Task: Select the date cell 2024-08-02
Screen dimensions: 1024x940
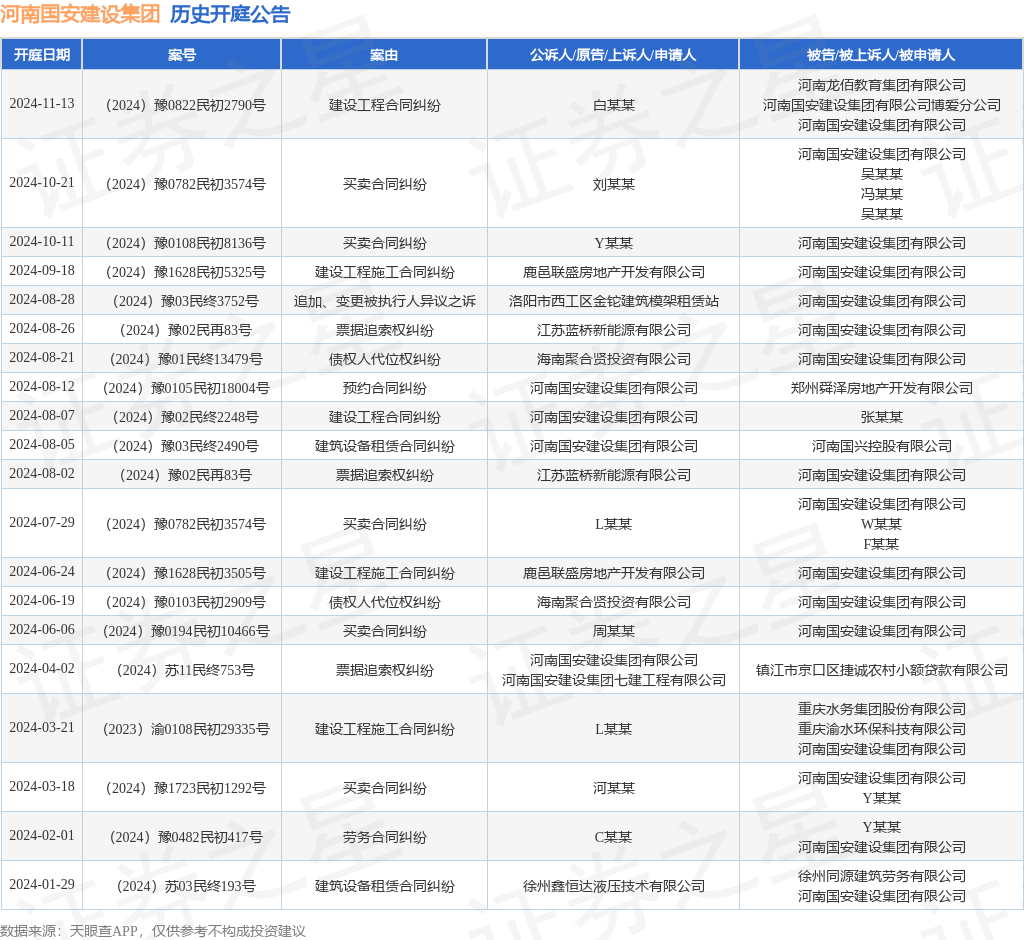Action: click(42, 474)
